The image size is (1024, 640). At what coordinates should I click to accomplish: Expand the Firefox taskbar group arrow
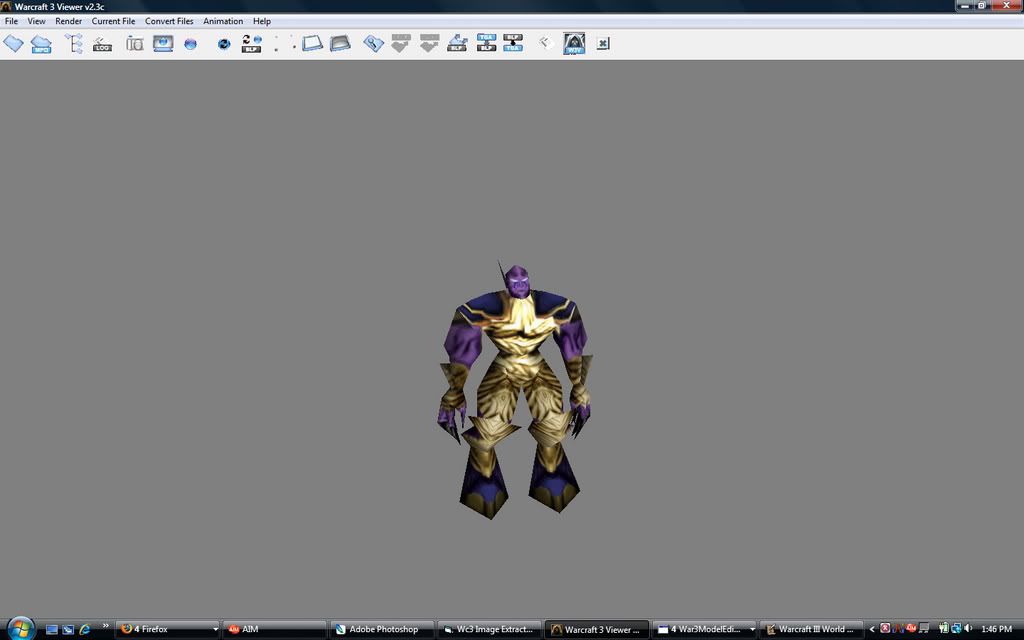click(x=215, y=630)
